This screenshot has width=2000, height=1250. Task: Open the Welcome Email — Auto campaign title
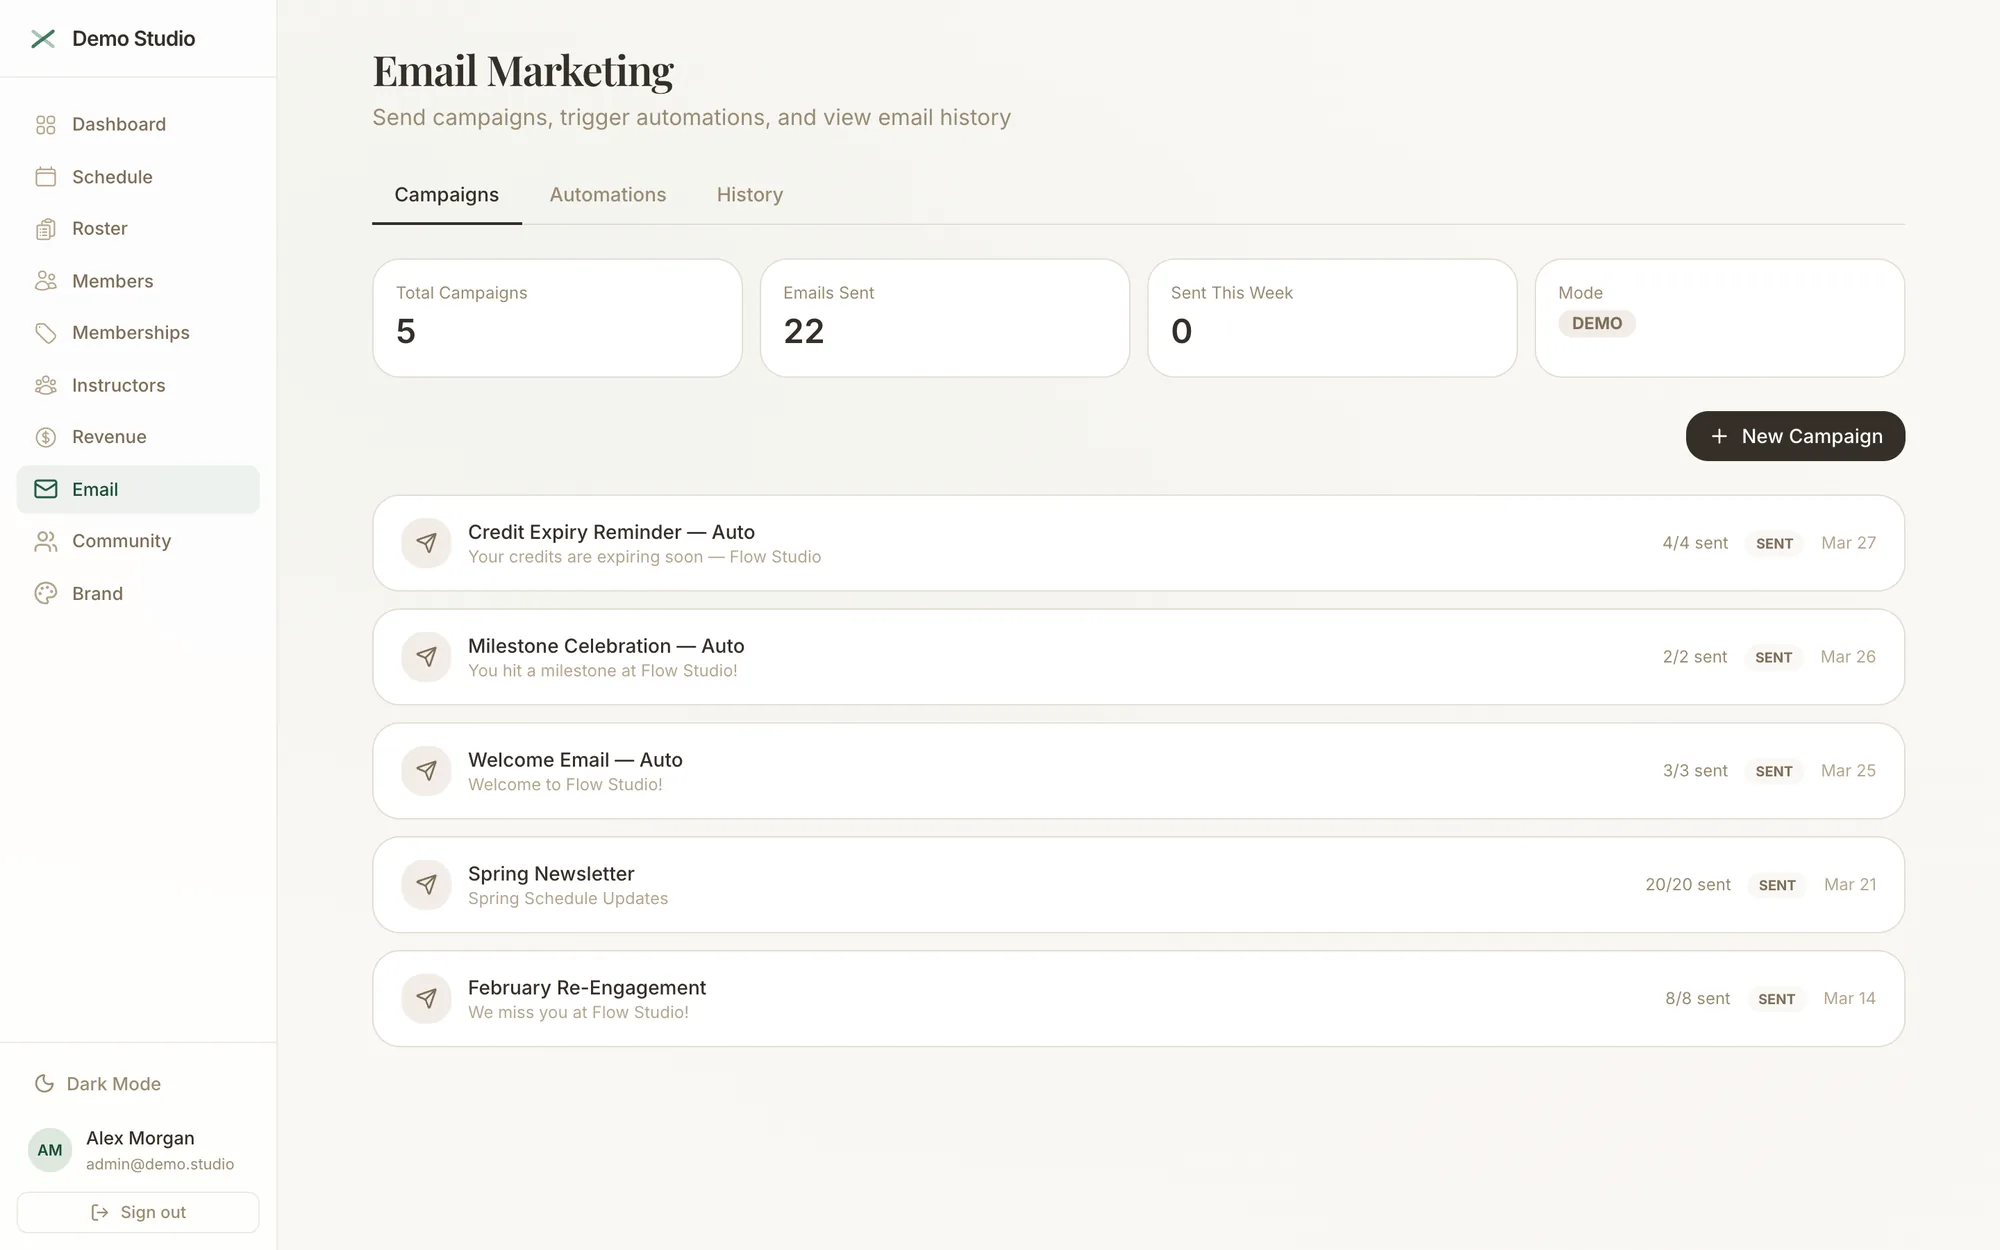tap(575, 760)
